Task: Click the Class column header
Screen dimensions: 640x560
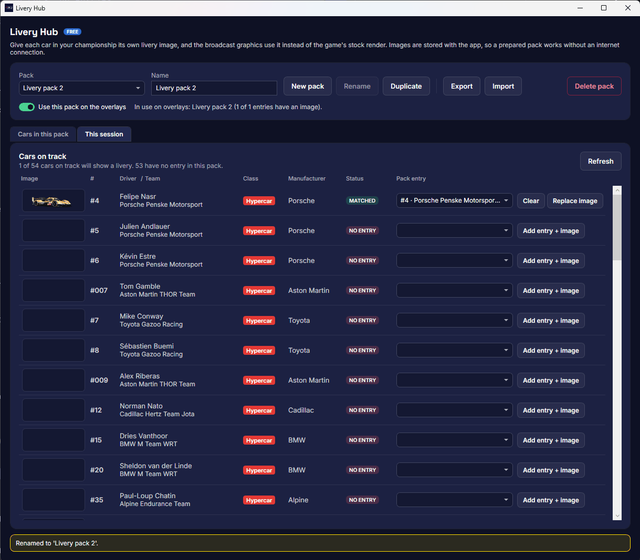Action: point(250,178)
